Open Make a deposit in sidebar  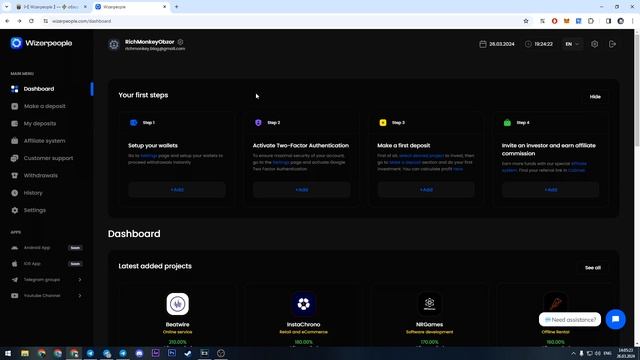(44, 106)
